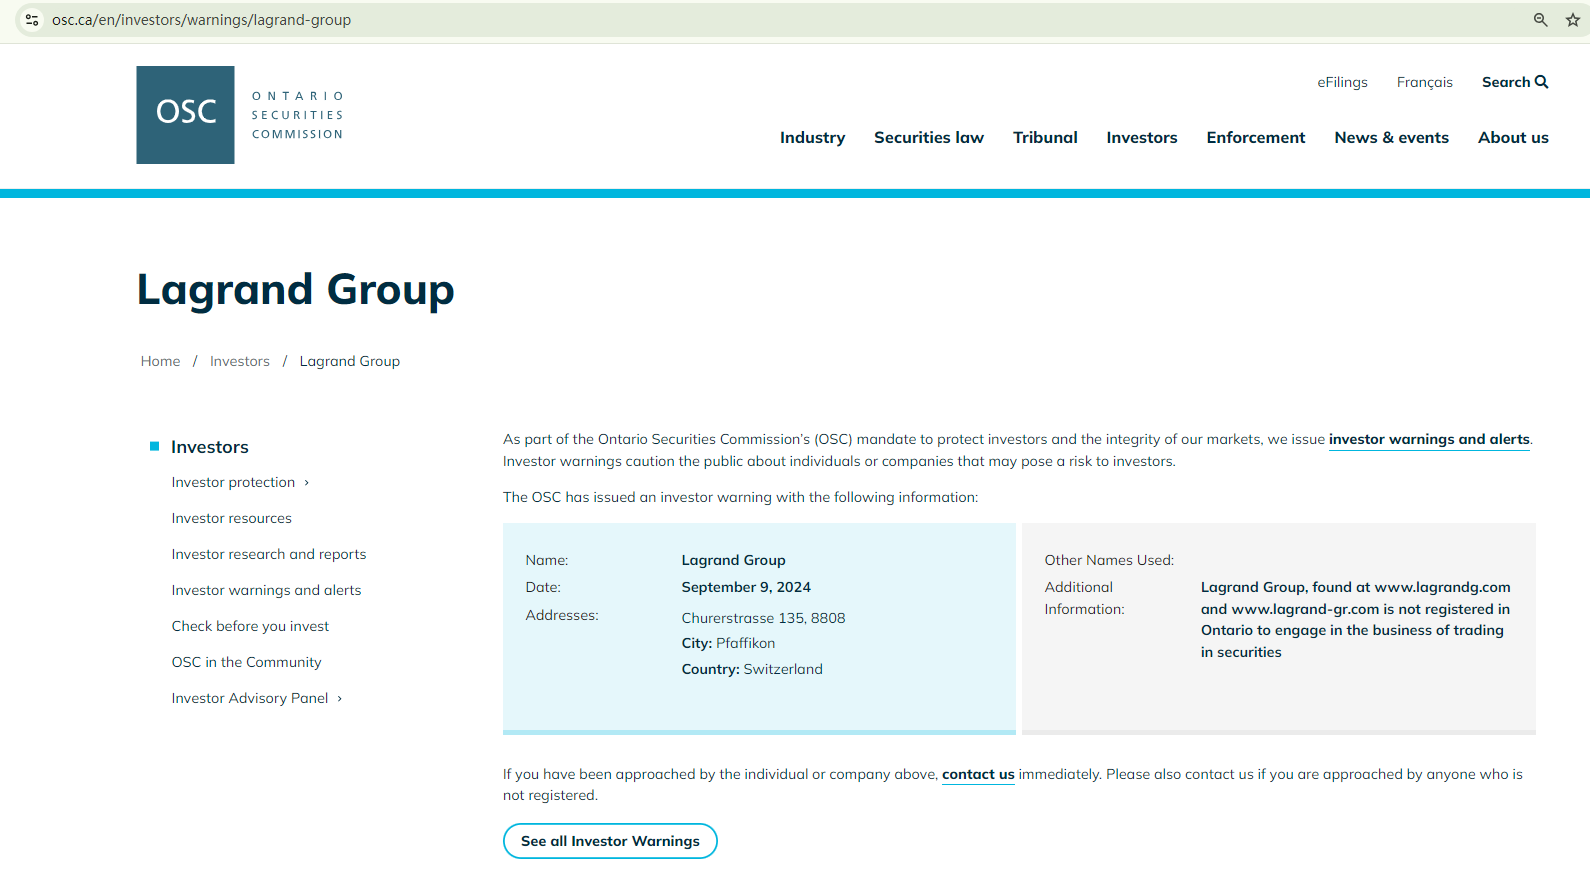The height and width of the screenshot is (879, 1590).
Task: Open the Enforcement menu
Action: click(x=1256, y=138)
